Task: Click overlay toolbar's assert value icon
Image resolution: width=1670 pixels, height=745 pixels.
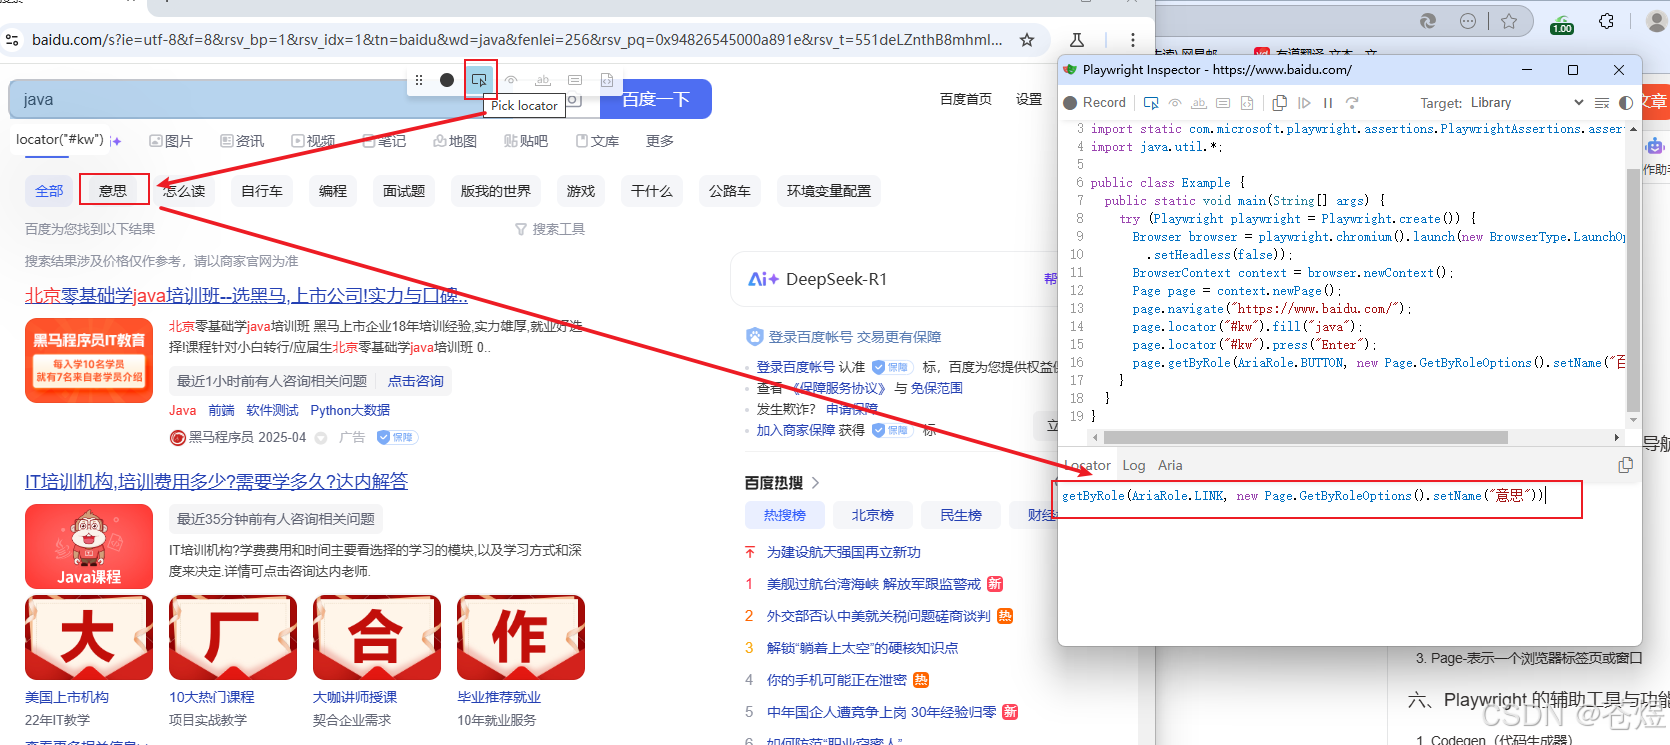Action: (x=575, y=80)
